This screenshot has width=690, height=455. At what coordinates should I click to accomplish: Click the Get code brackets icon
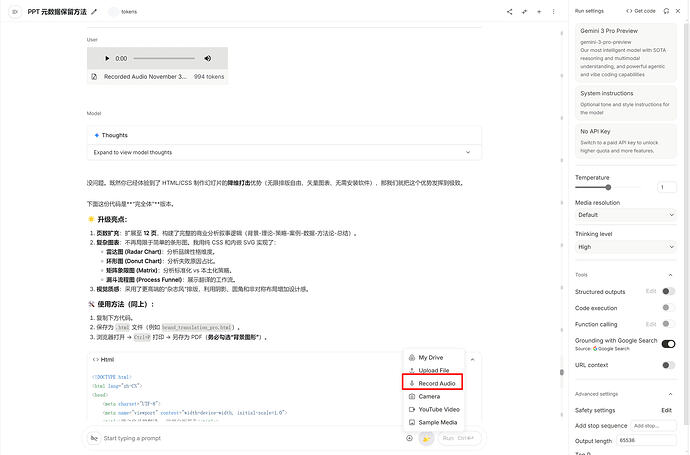coord(629,11)
